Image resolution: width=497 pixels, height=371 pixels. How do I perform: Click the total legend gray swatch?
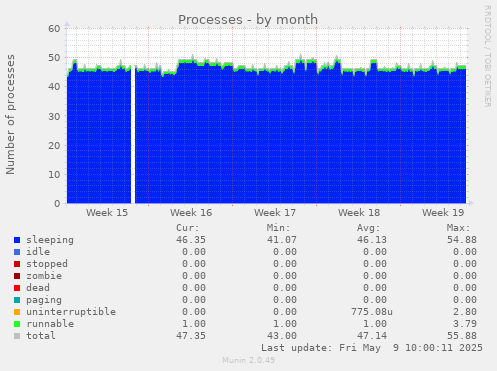pos(17,336)
